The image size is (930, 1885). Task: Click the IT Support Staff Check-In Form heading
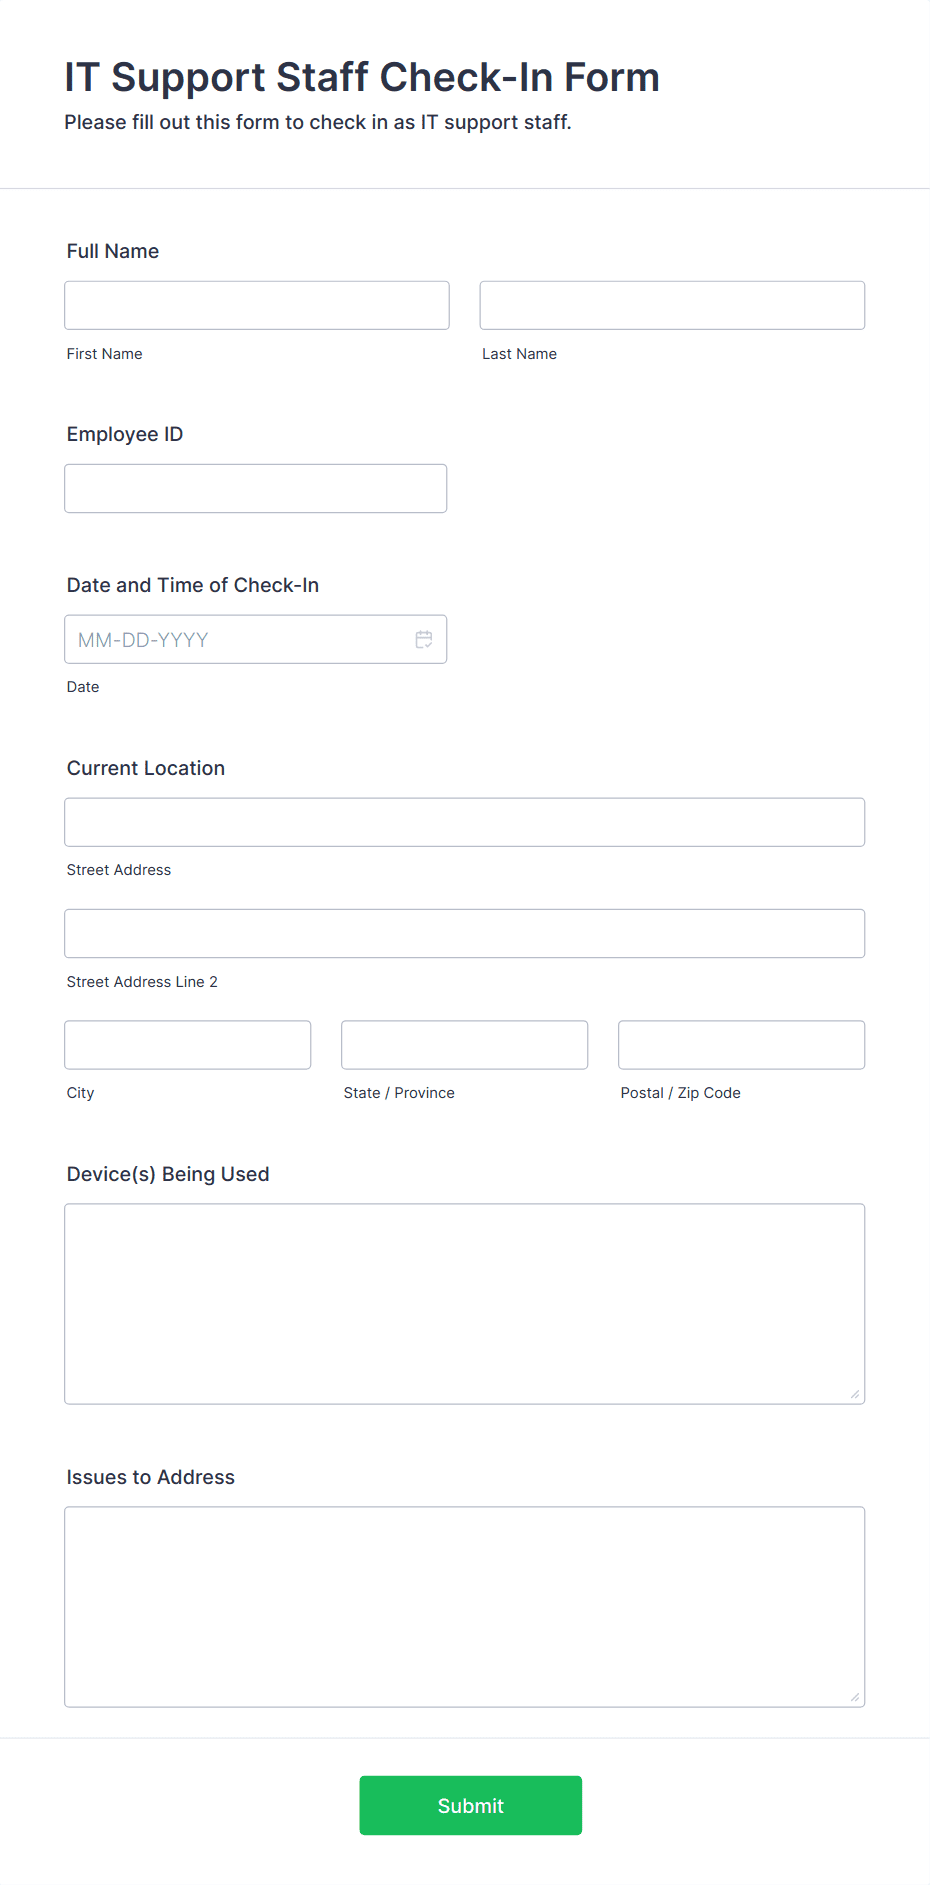coord(362,77)
